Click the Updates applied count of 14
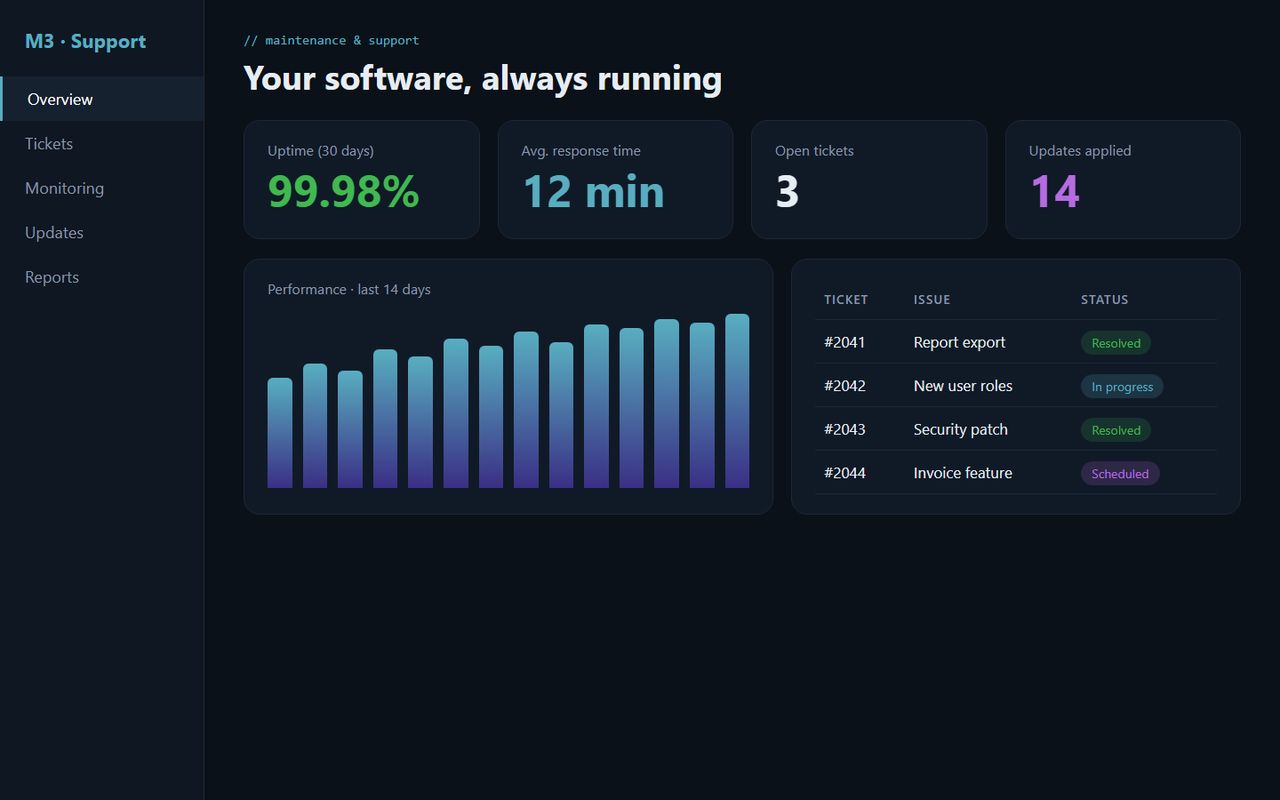This screenshot has height=800, width=1280. 1055,191
